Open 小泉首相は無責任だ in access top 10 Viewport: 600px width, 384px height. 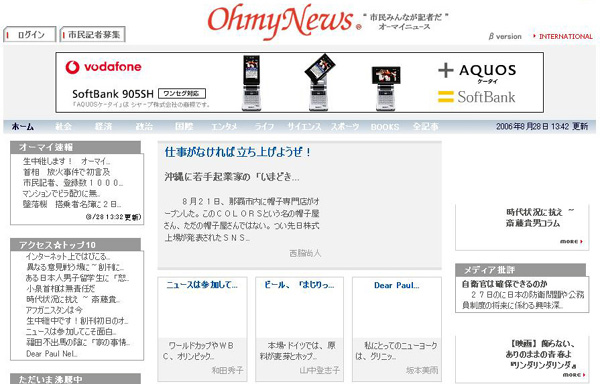tap(60, 289)
